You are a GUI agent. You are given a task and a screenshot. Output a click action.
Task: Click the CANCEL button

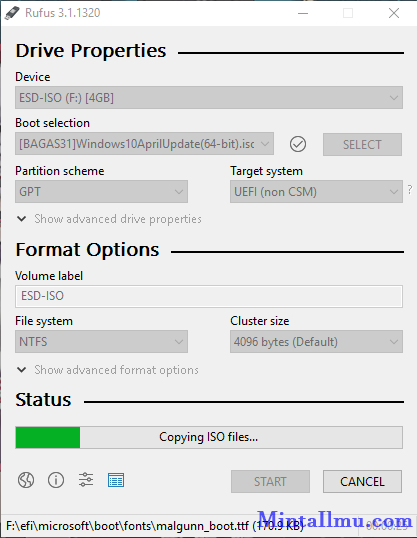coord(362,481)
